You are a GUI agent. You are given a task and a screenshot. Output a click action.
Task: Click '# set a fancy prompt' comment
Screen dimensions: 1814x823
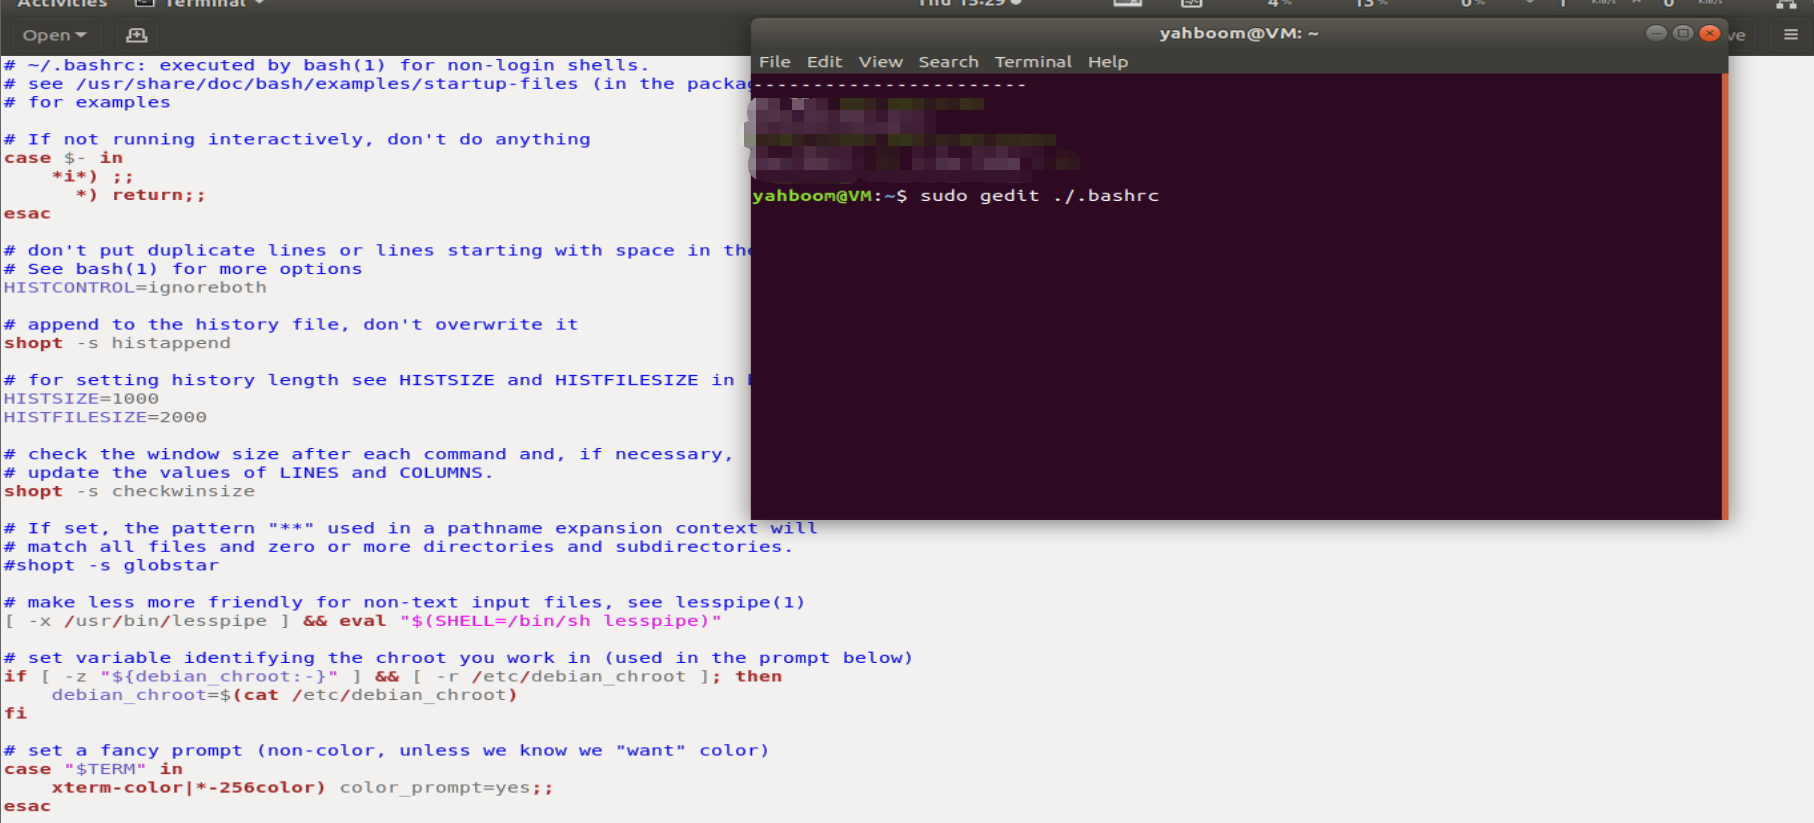click(387, 751)
